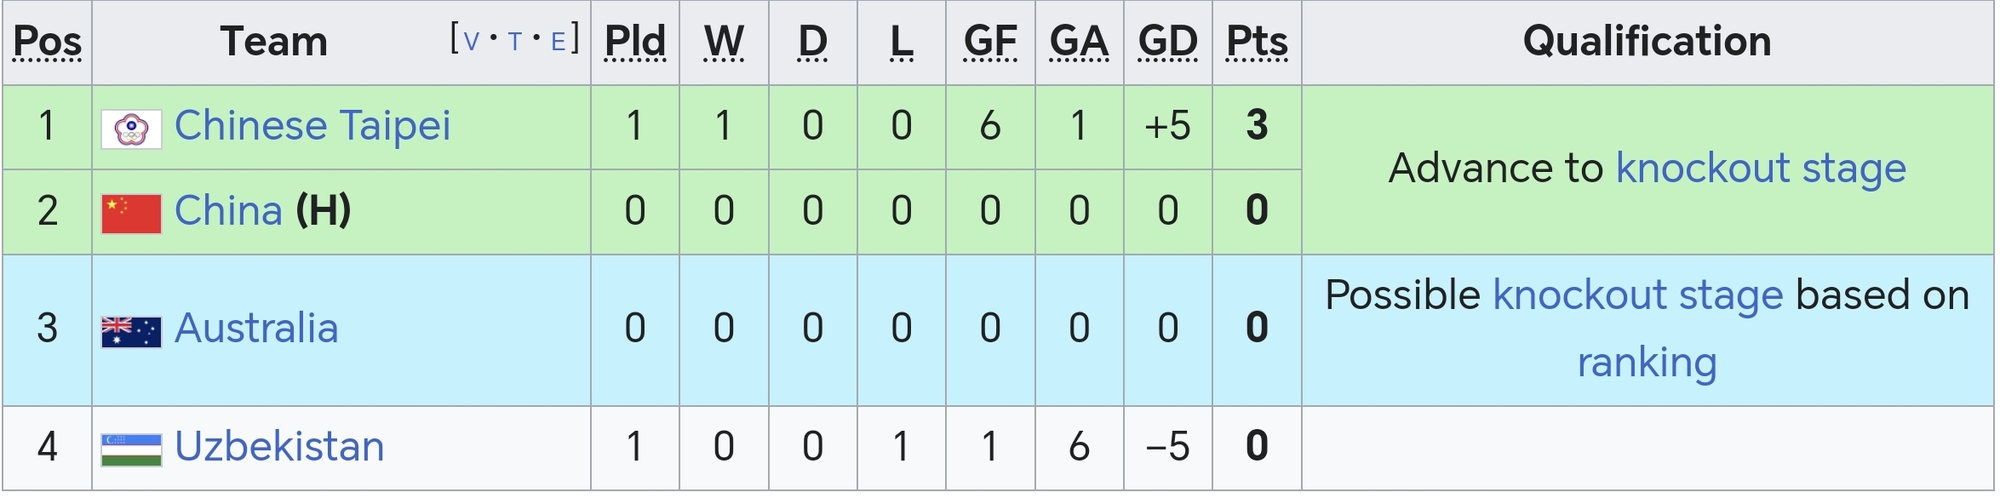
Task: Click the GA column header abbreviation
Action: pyautogui.click(x=1079, y=42)
